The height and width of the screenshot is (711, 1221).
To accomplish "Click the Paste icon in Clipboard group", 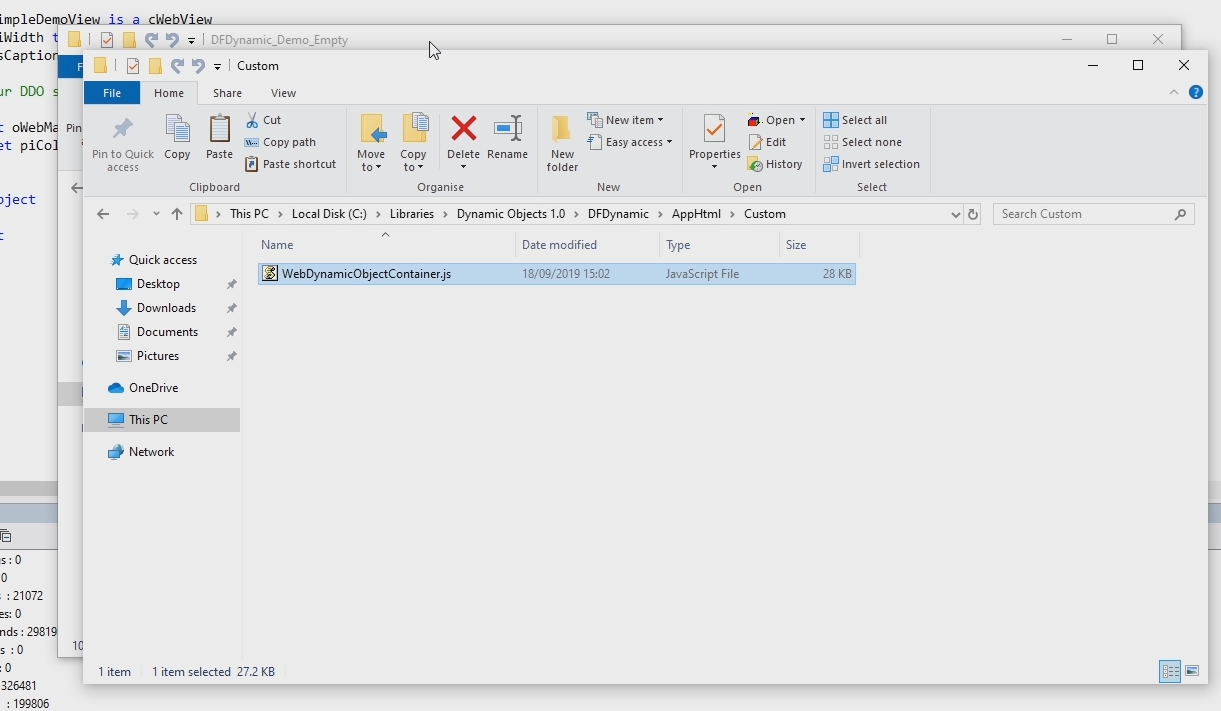I will pos(219,138).
